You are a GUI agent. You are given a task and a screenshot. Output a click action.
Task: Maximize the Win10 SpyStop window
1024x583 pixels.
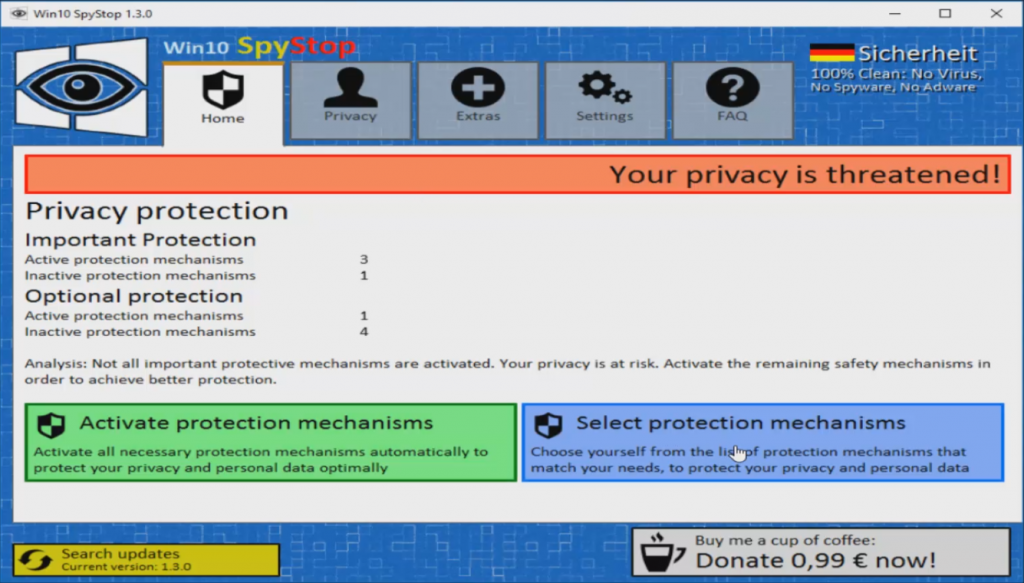click(945, 13)
